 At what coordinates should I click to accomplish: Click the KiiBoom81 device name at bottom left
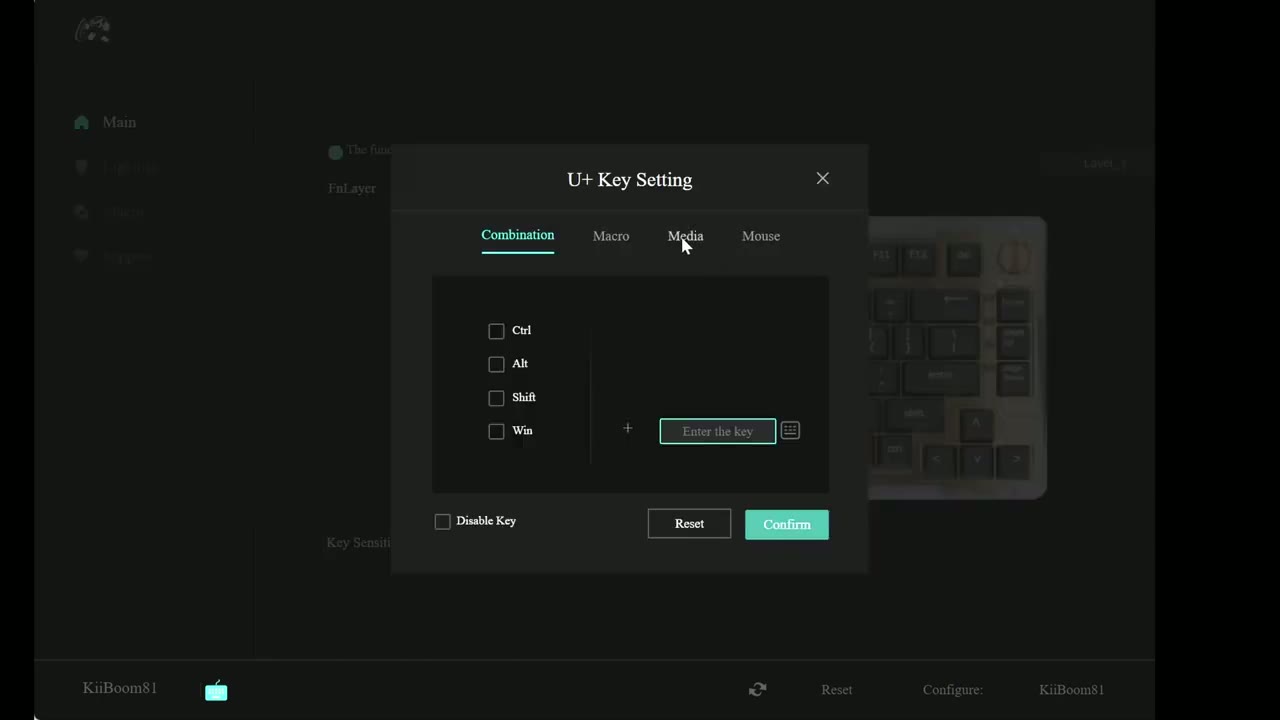click(120, 688)
